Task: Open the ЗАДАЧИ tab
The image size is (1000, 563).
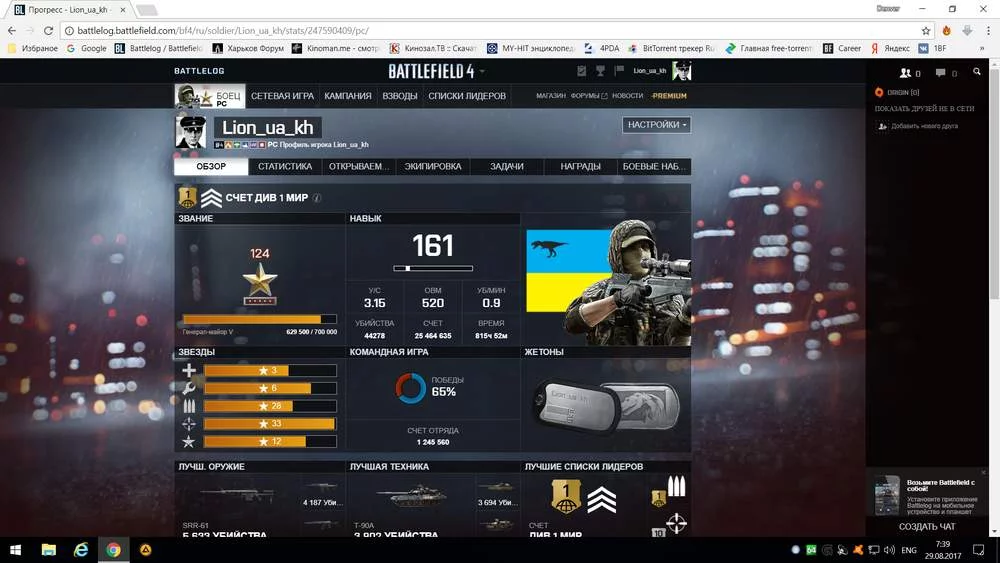Action: pos(507,166)
